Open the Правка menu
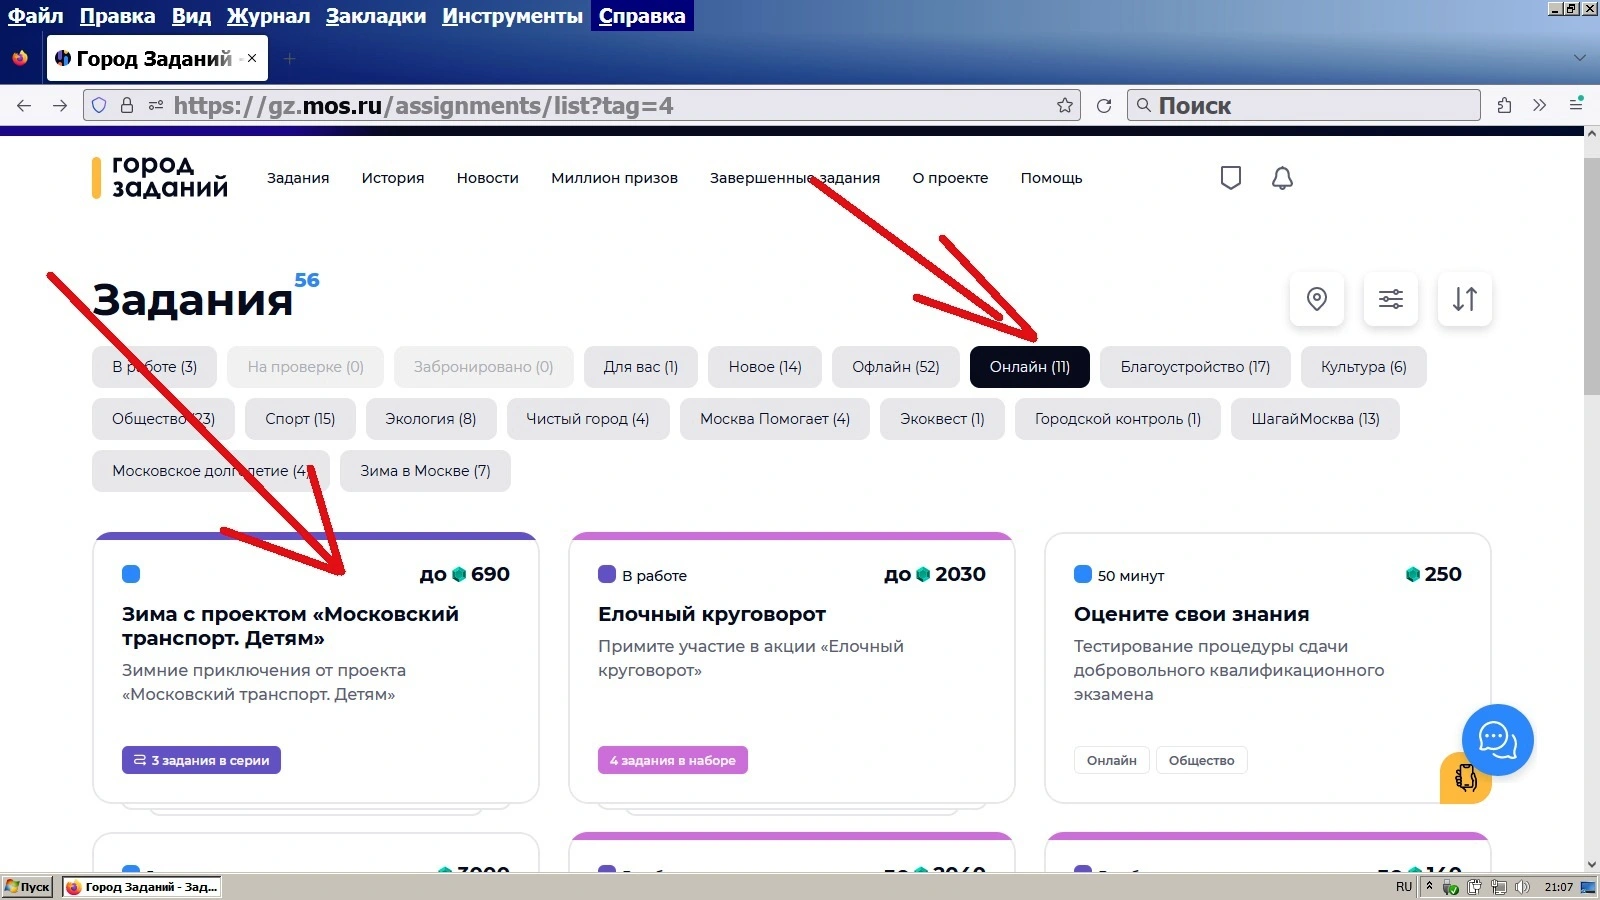Image resolution: width=1600 pixels, height=900 pixels. (117, 16)
